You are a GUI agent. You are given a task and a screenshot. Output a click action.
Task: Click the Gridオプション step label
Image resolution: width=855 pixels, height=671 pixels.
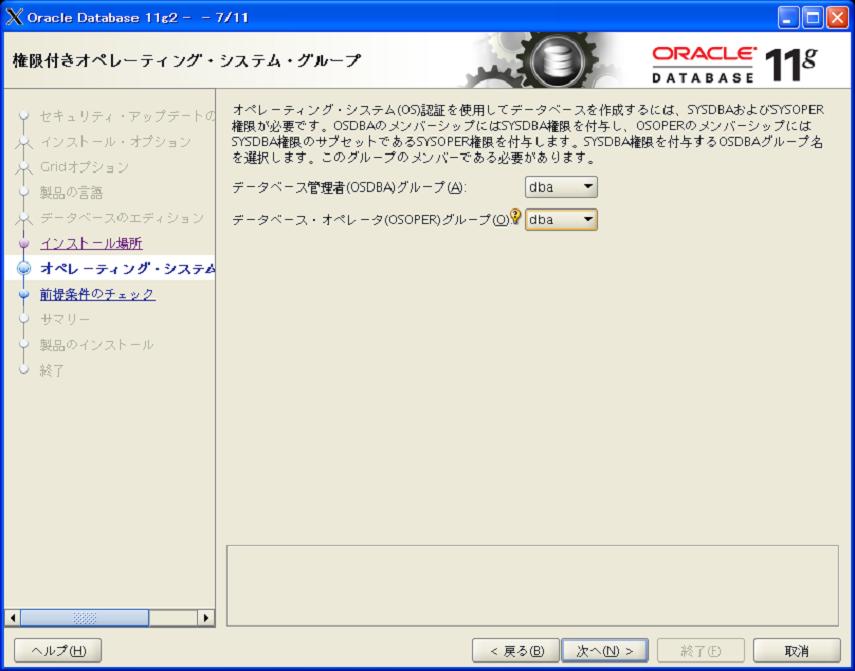pyautogui.click(x=85, y=167)
